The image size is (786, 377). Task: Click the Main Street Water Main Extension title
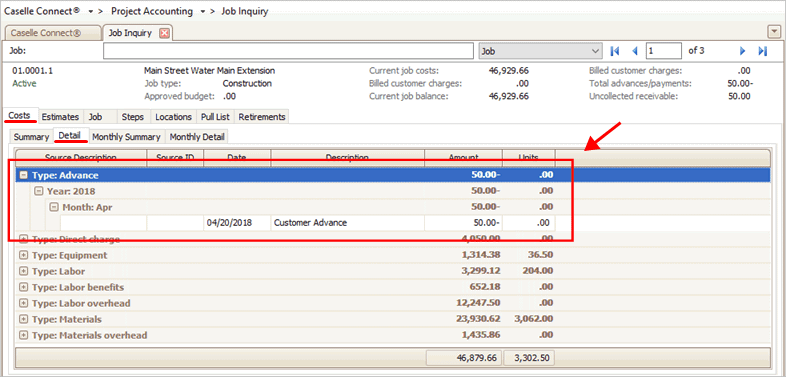pyautogui.click(x=210, y=71)
